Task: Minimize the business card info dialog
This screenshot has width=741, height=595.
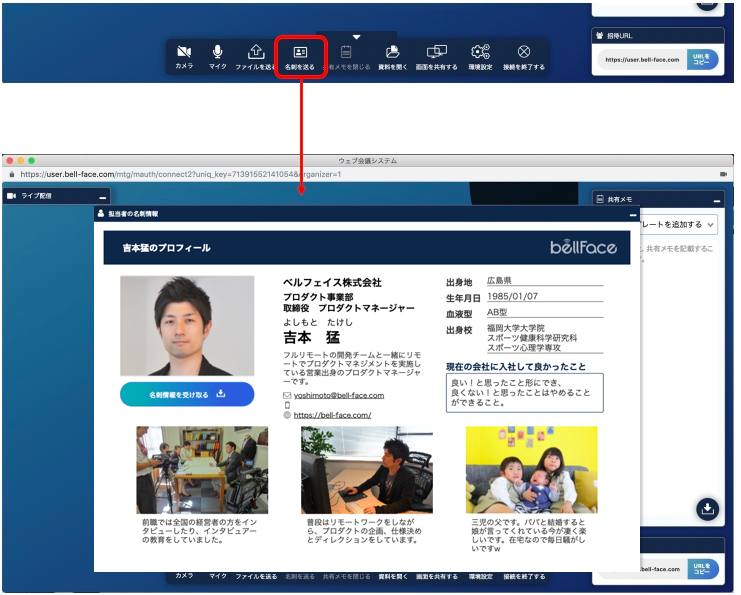Action: click(633, 215)
